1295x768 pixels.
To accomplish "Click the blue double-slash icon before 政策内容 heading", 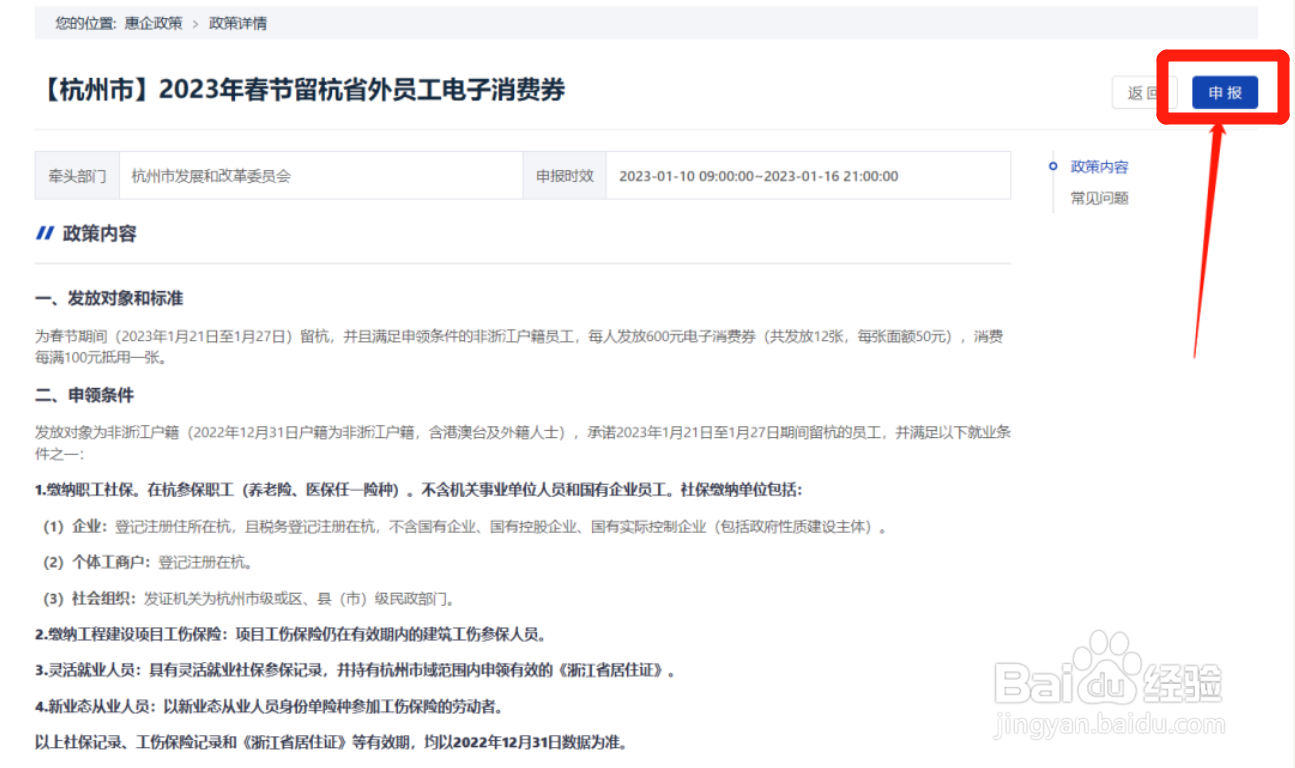I will pyautogui.click(x=44, y=234).
